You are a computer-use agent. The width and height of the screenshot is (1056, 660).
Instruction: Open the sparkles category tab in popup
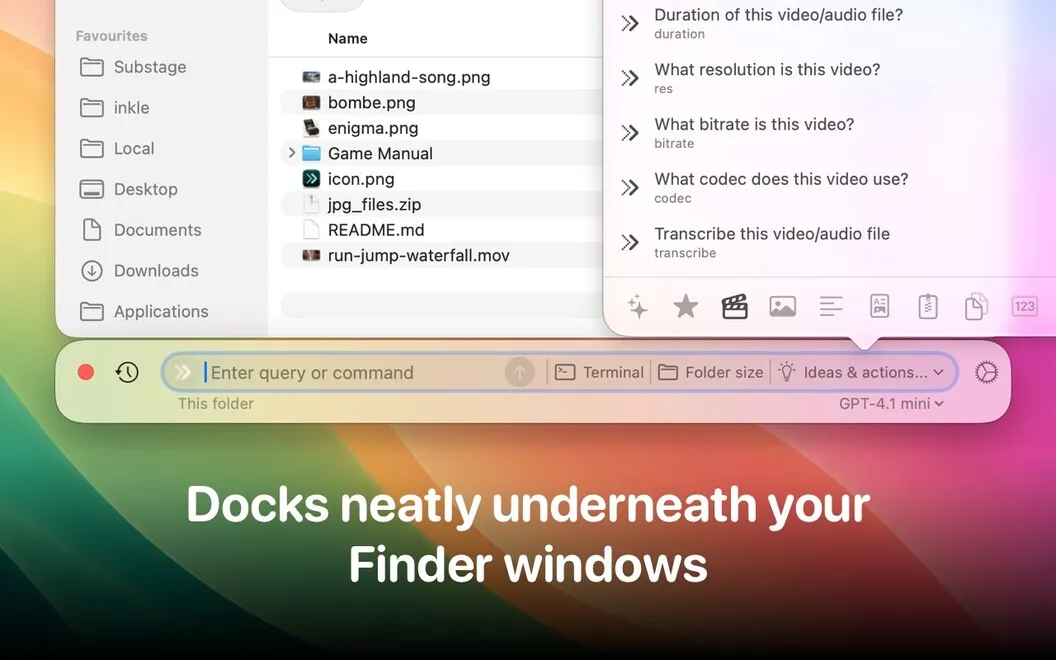(637, 307)
